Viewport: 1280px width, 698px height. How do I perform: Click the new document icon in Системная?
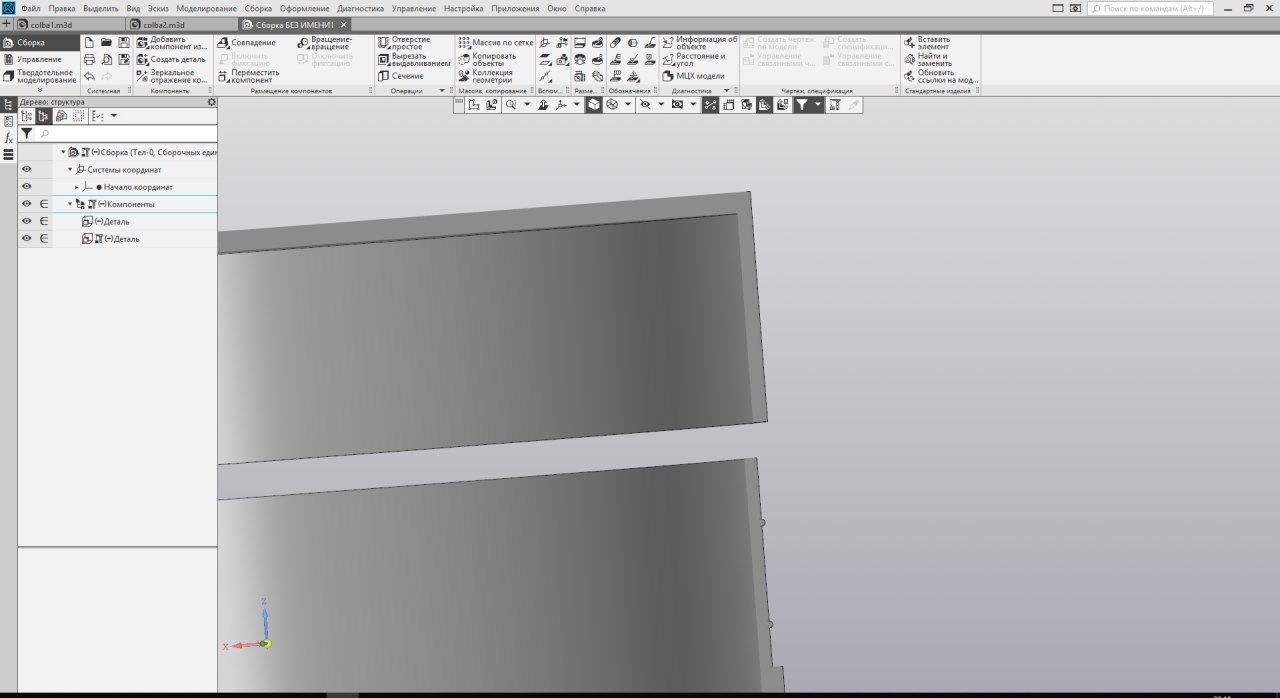pos(89,43)
